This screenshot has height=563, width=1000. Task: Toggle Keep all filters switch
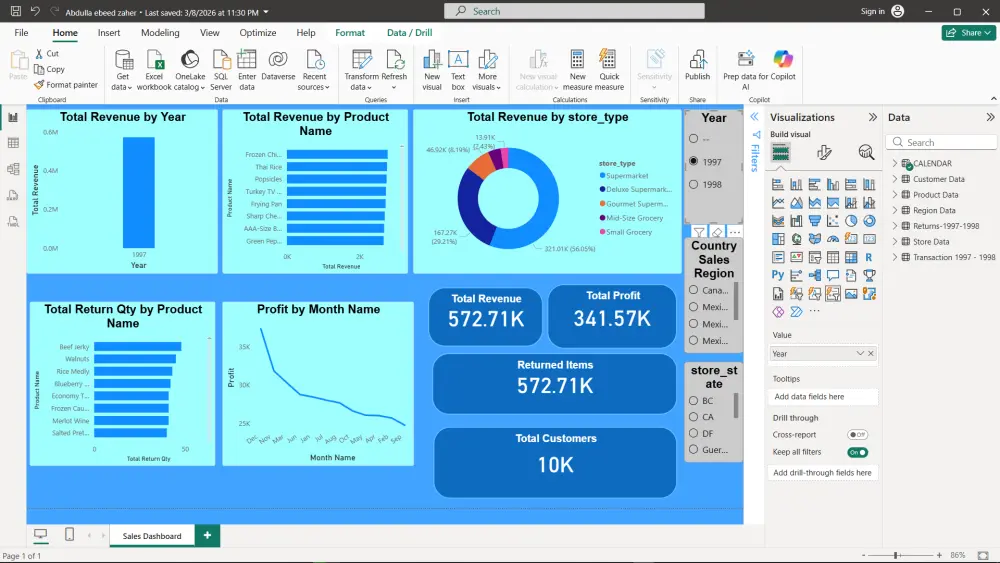pyautogui.click(x=857, y=452)
